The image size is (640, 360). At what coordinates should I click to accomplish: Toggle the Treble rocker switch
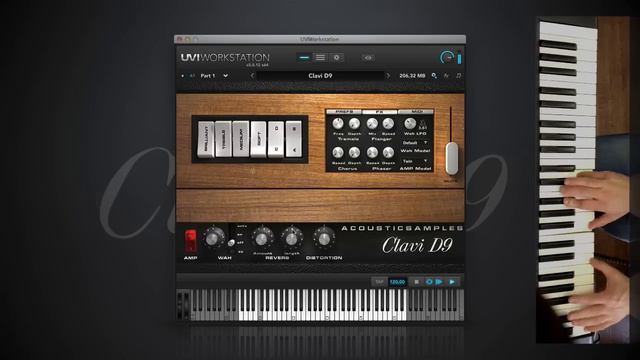coord(223,139)
